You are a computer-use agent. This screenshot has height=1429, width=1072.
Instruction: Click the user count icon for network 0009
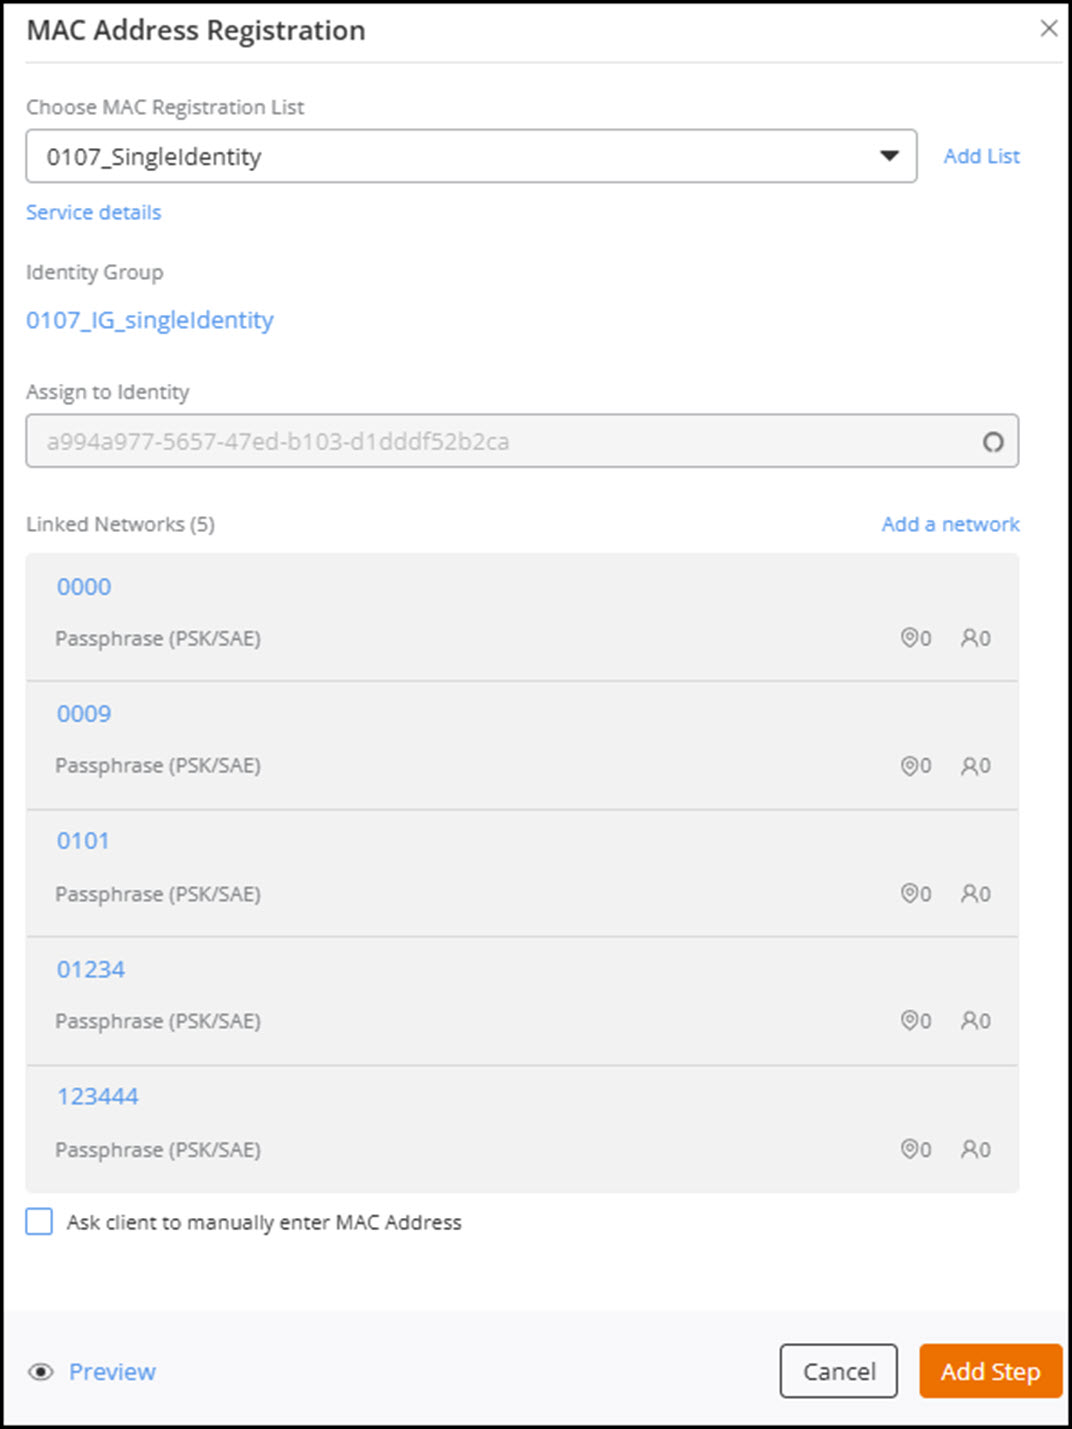pyautogui.click(x=969, y=765)
